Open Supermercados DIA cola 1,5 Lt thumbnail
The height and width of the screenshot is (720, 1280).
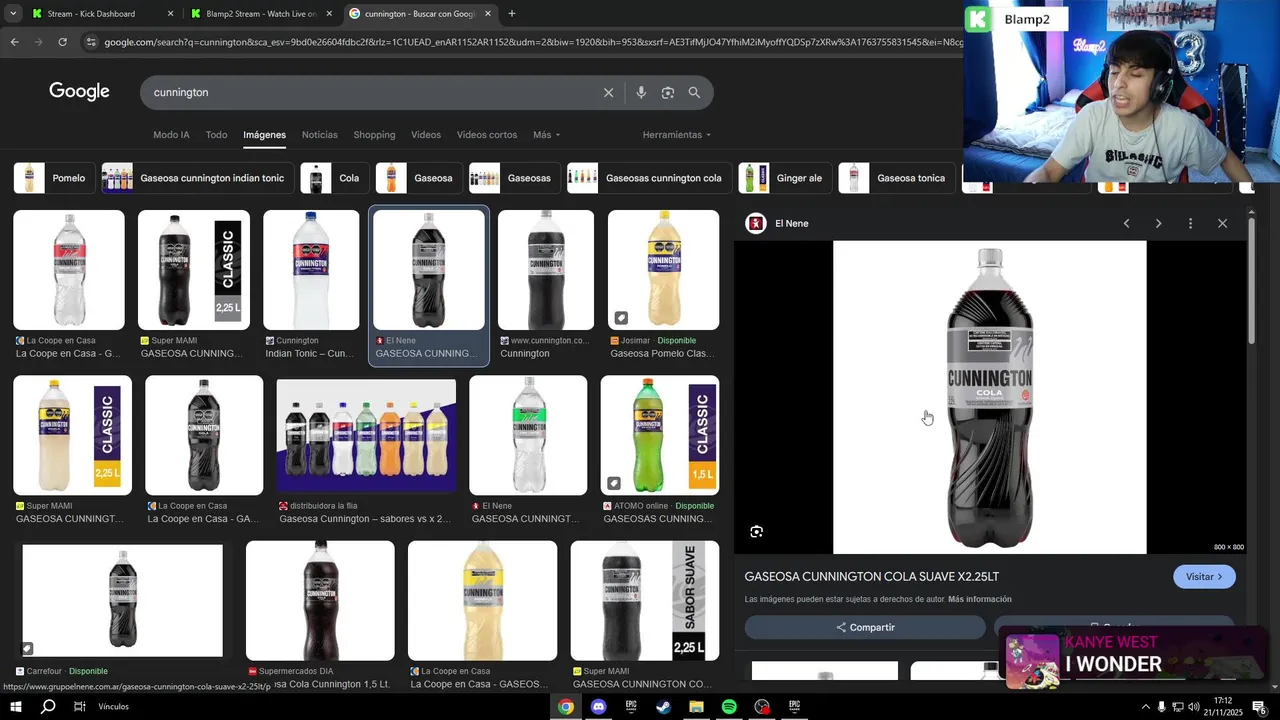click(x=320, y=601)
